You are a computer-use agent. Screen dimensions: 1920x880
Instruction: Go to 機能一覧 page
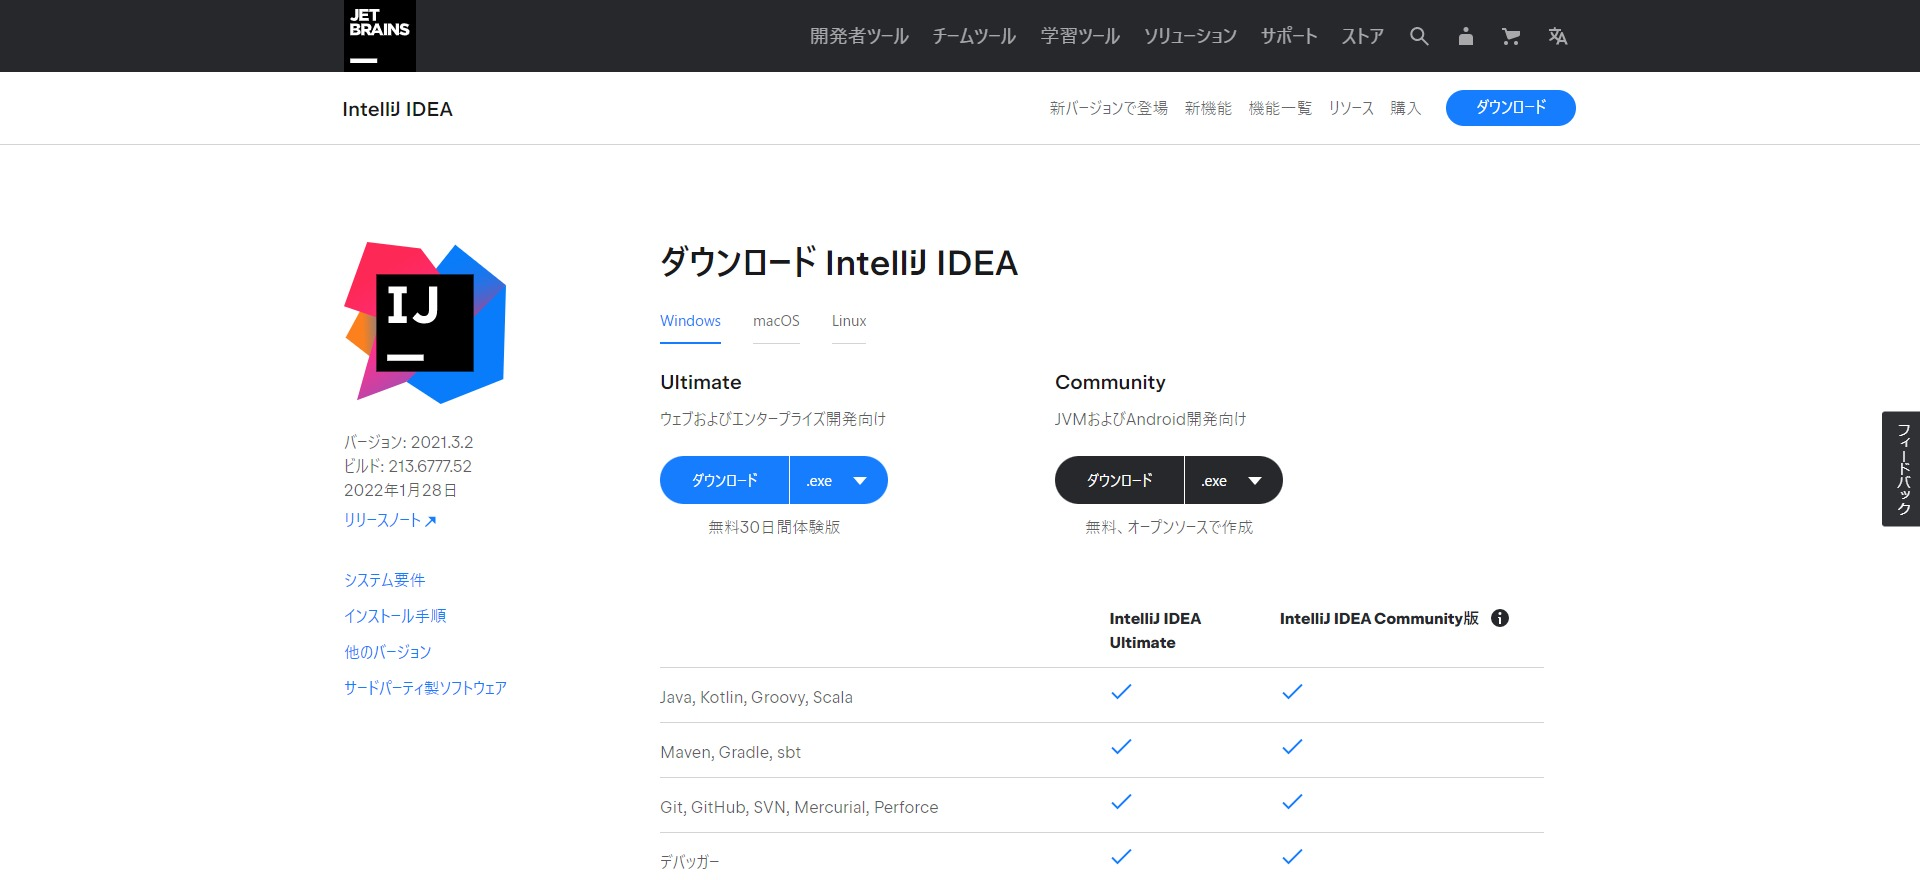point(1280,108)
